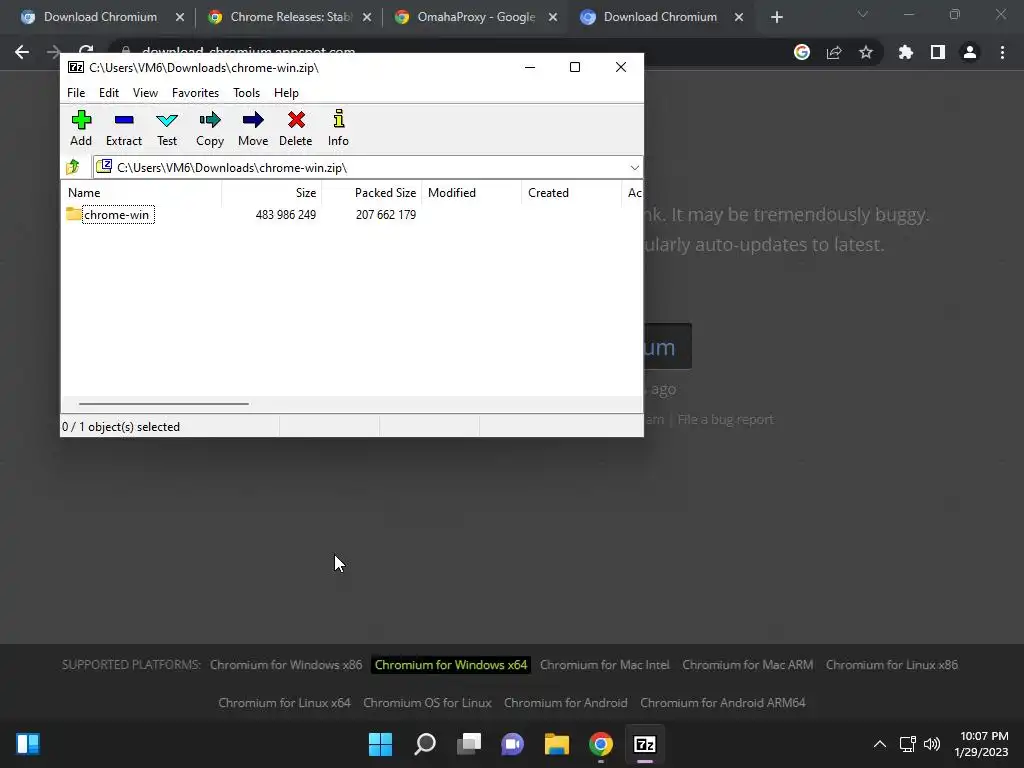This screenshot has width=1024, height=768.
Task: Click Chrome's back arrow
Action: click(x=22, y=52)
